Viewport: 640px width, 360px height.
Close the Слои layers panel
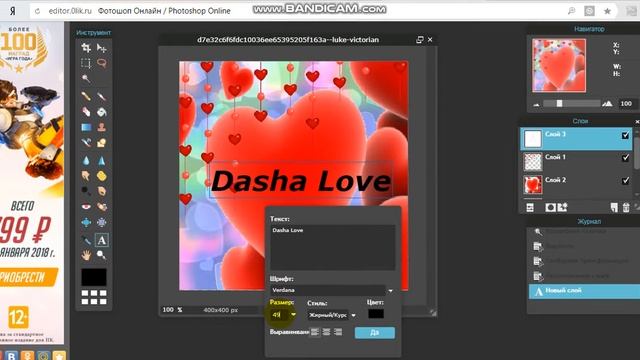tap(637, 121)
